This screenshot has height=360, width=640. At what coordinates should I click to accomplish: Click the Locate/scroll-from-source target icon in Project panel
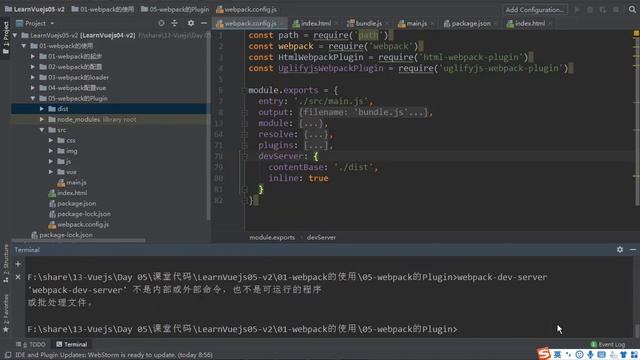[x=161, y=23]
